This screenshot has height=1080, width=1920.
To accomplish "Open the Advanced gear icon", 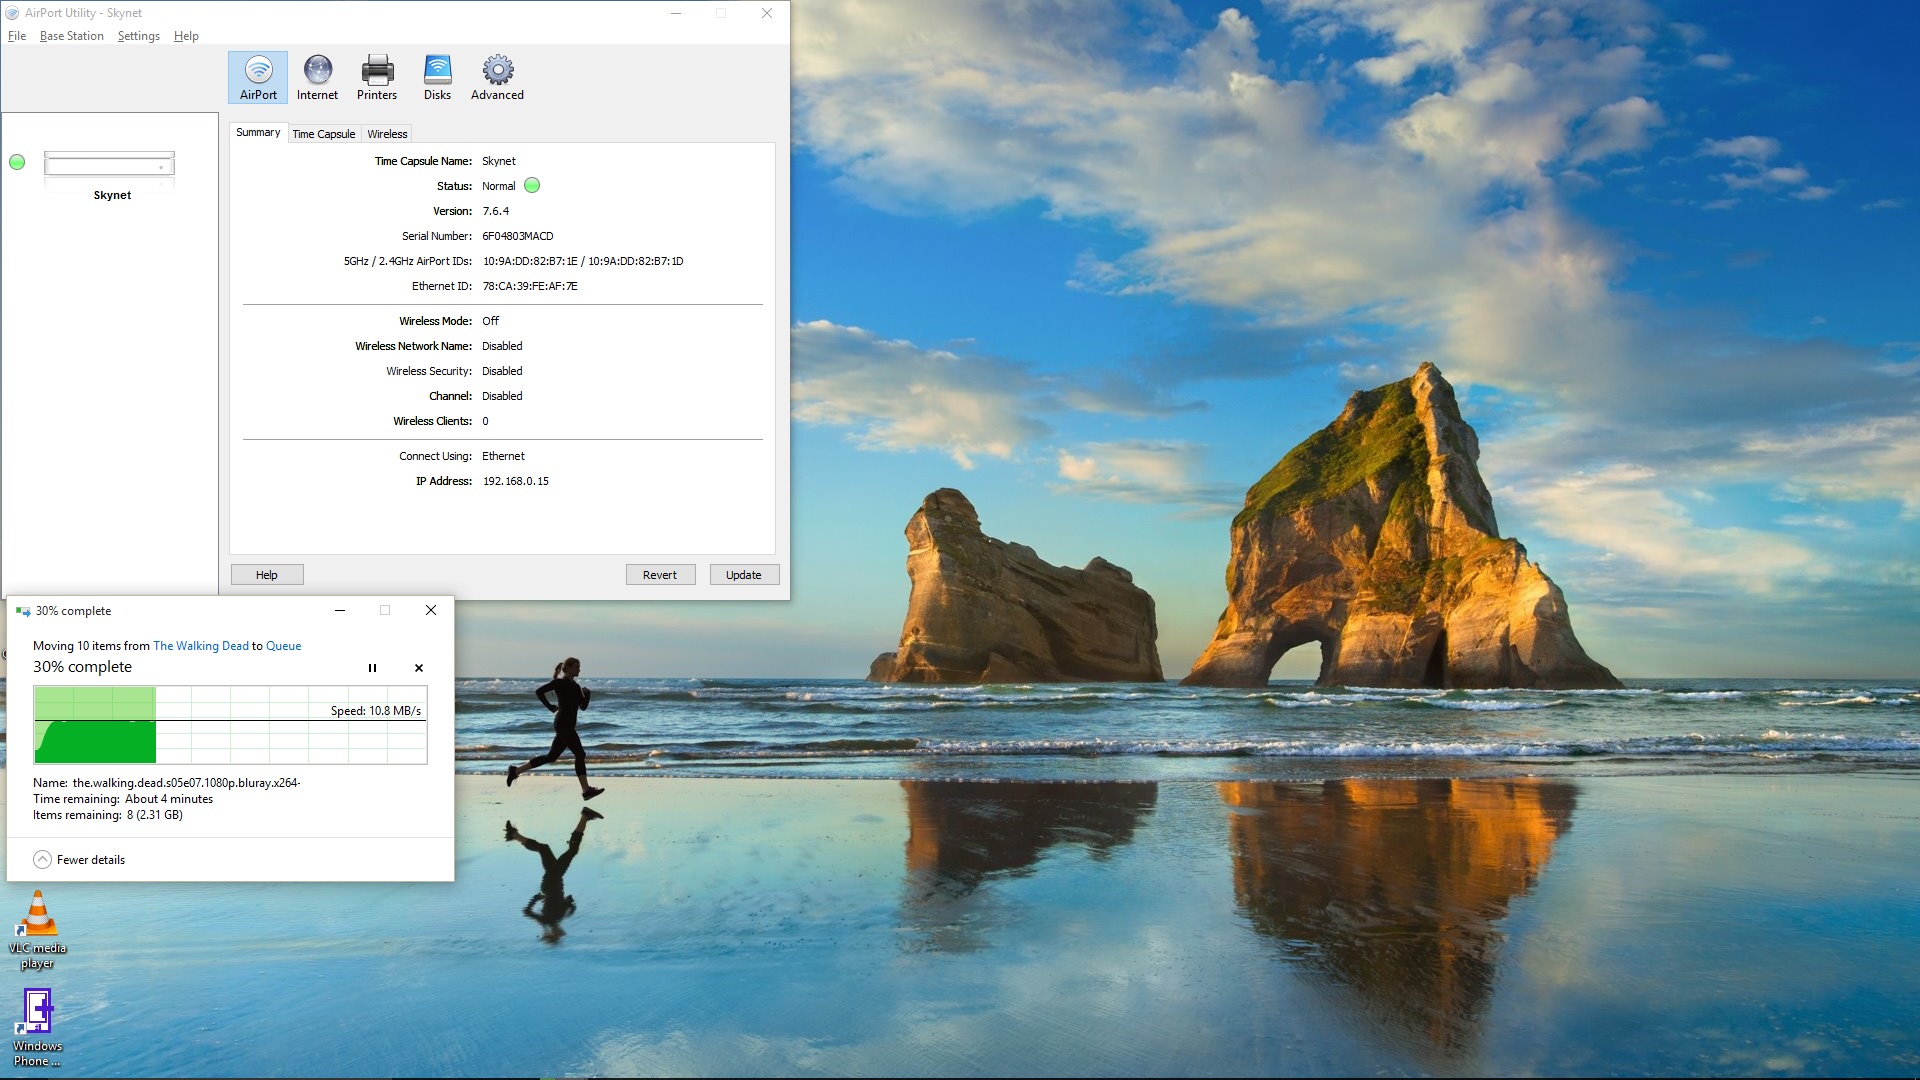I will click(x=497, y=78).
